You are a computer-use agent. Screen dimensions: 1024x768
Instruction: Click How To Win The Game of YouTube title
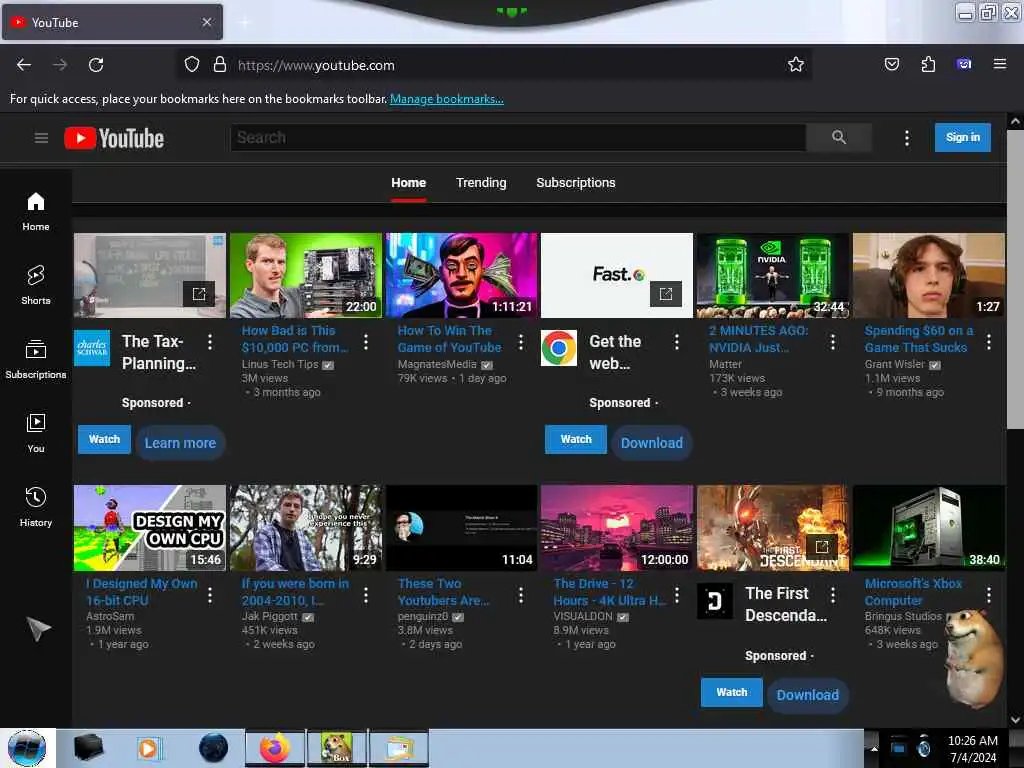tap(450, 339)
